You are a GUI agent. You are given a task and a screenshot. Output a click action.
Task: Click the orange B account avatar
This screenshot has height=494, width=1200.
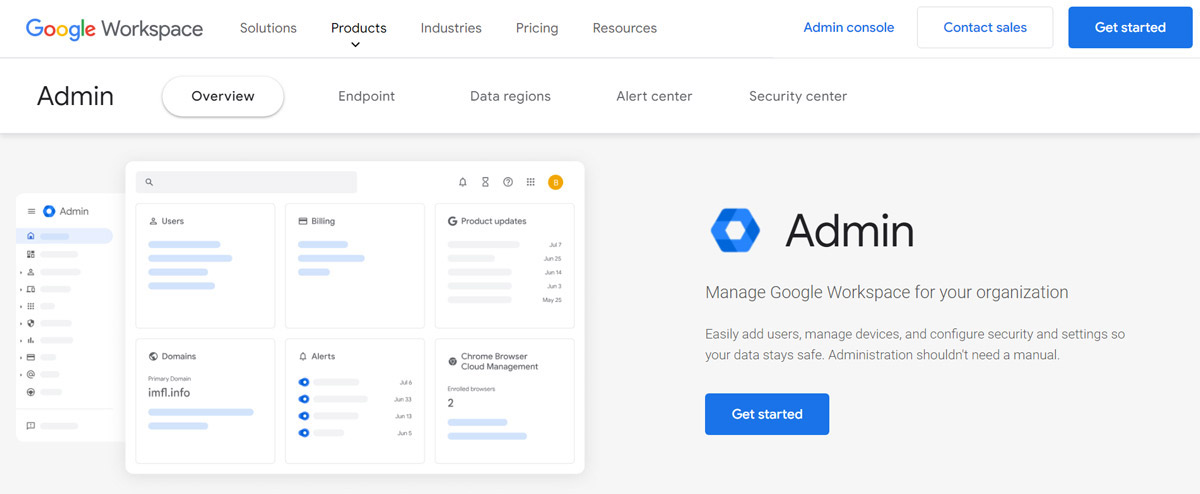[x=556, y=182]
